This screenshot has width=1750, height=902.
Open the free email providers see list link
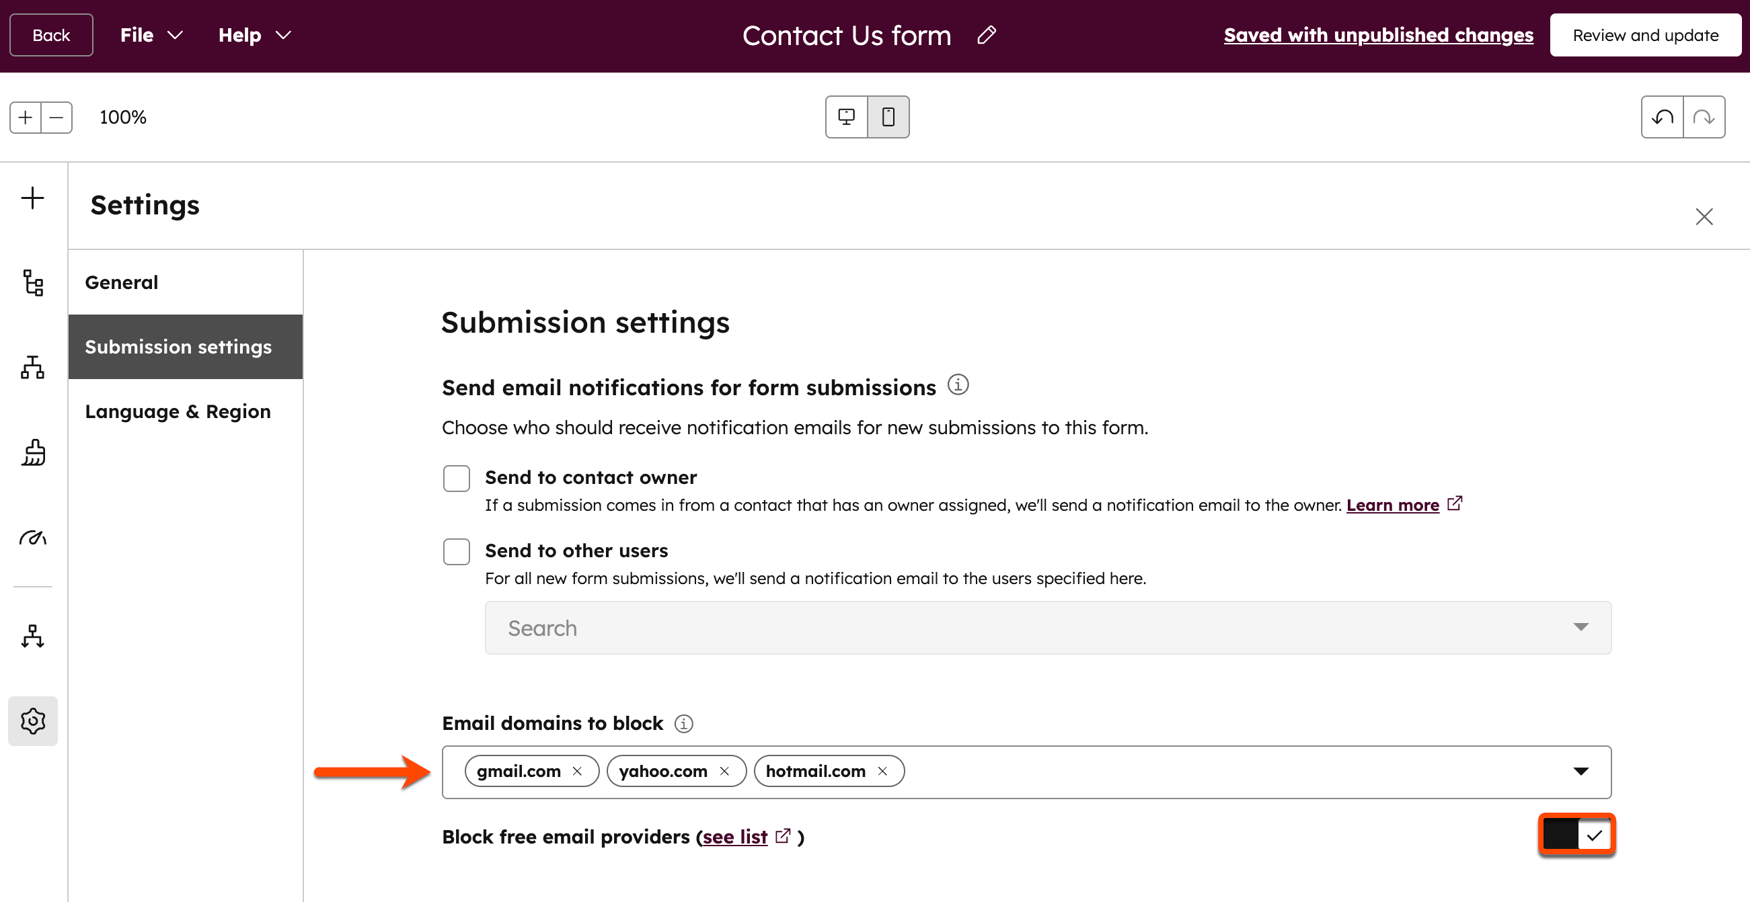[x=733, y=837]
